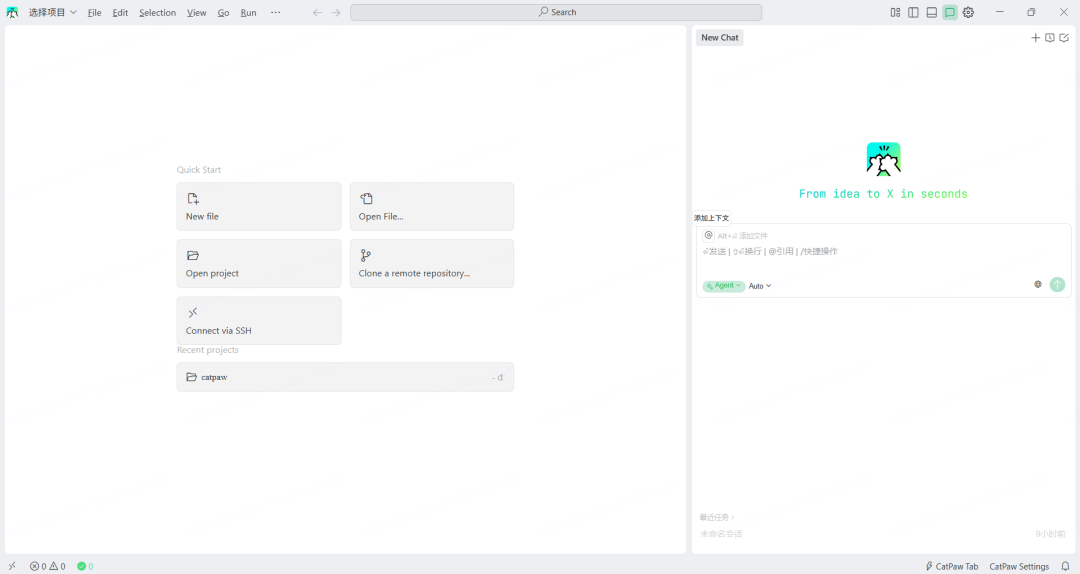Select the New Chat tab
The height and width of the screenshot is (574, 1080).
tap(720, 38)
